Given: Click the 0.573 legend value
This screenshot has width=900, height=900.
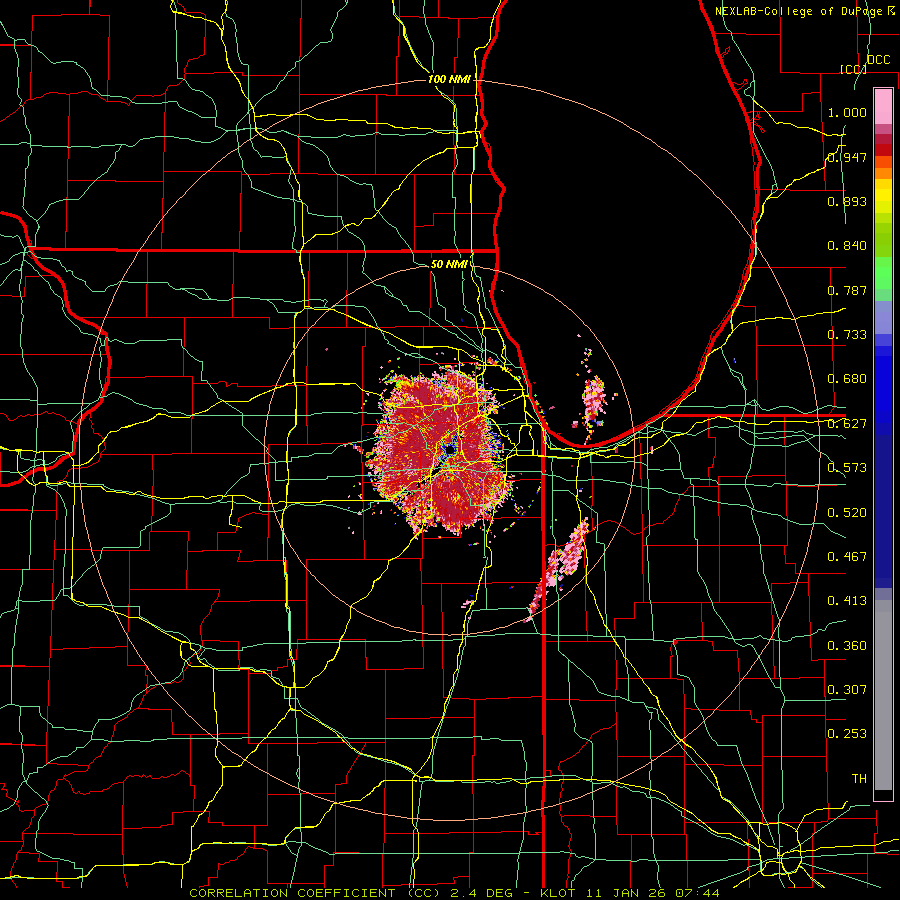Looking at the screenshot, I should [847, 468].
